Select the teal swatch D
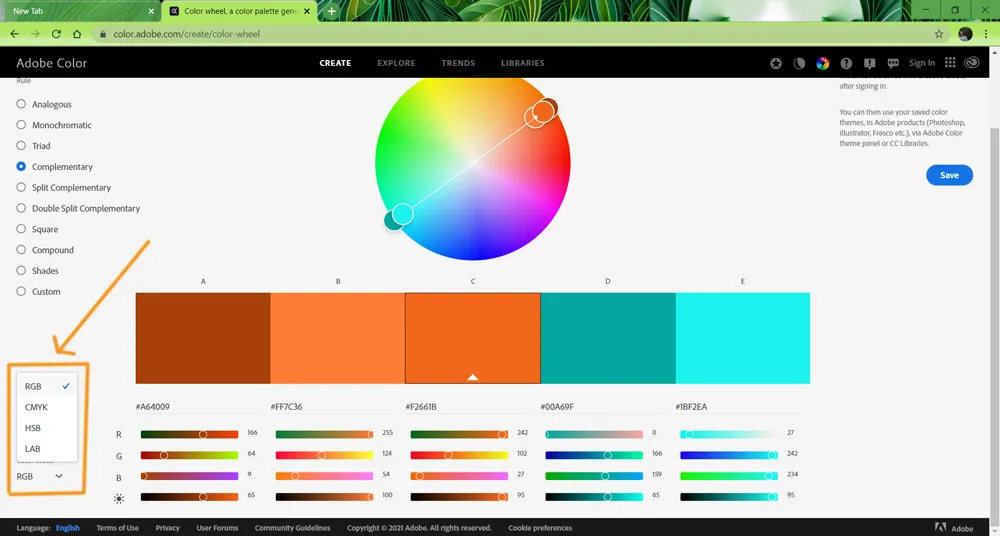Screen dimensions: 1000x536 [608, 338]
